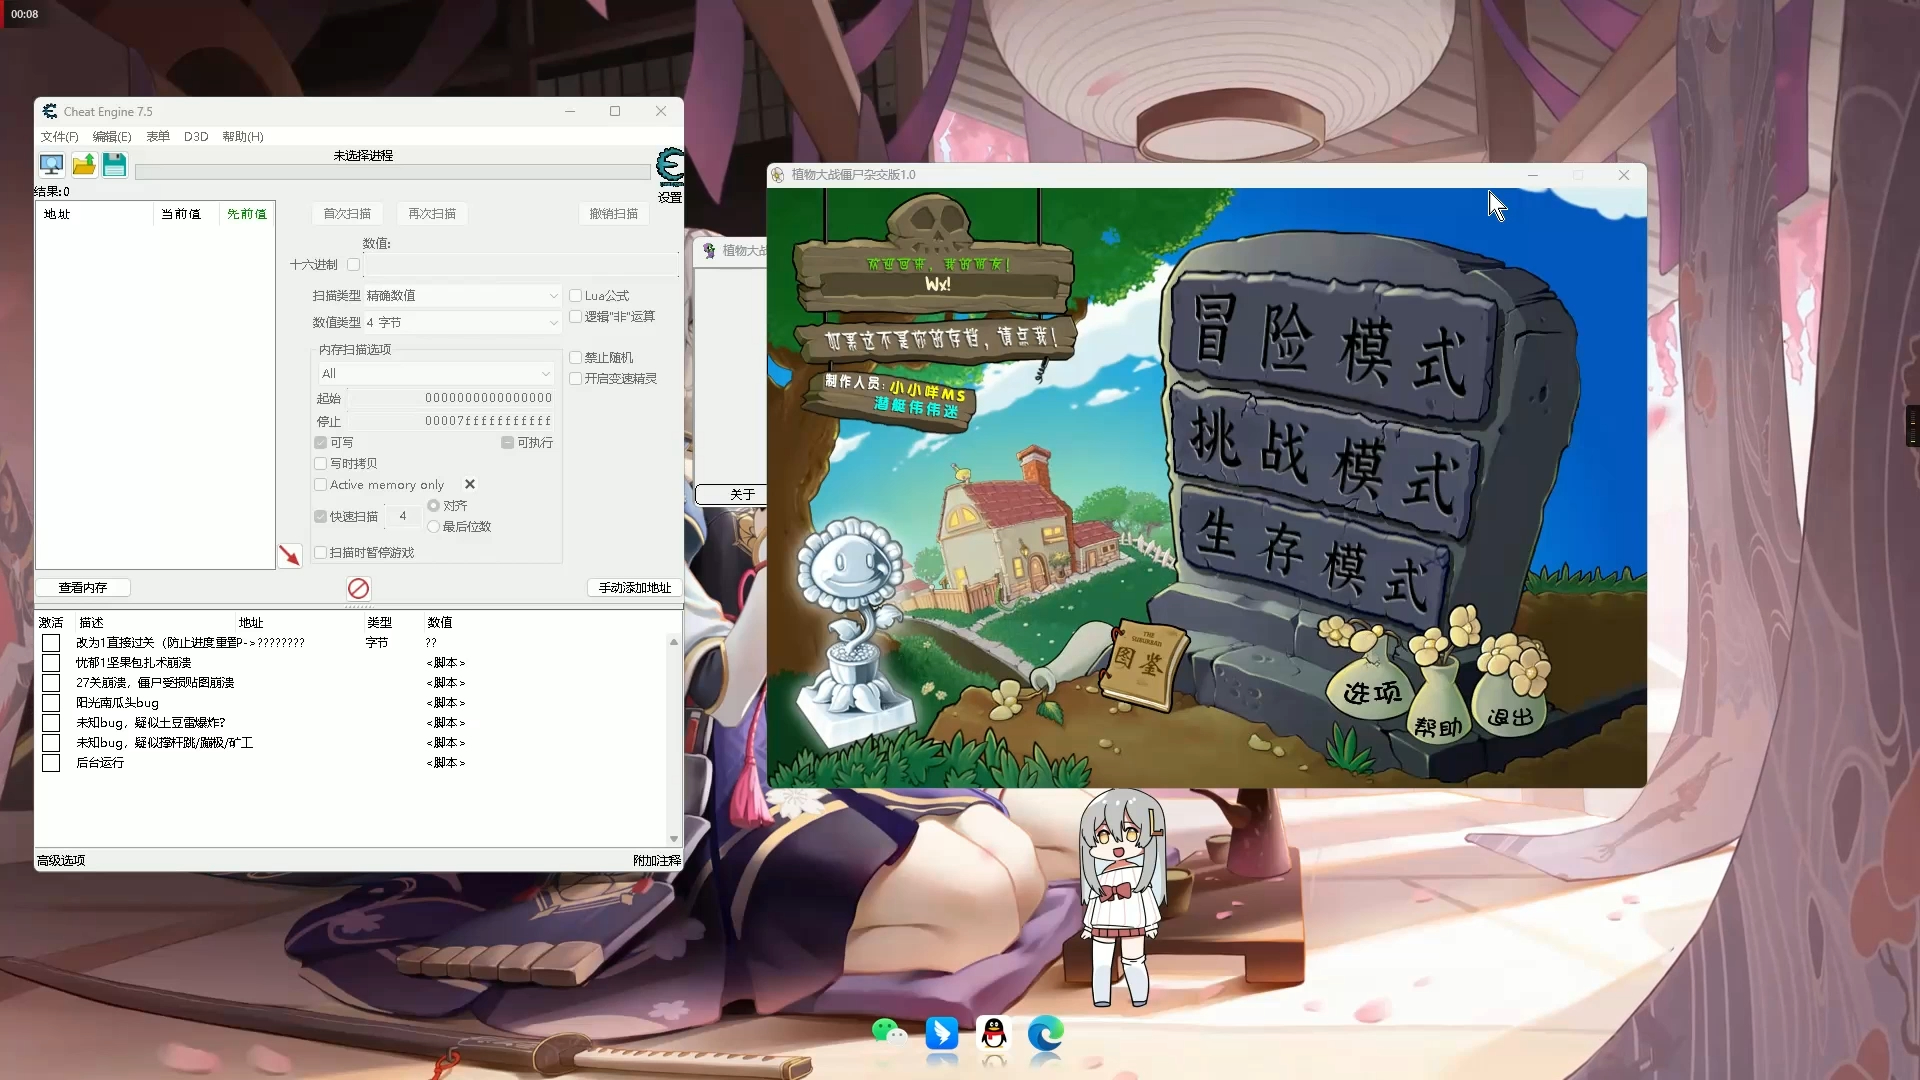1920x1080 pixels.
Task: Select 生存模式 survival mode on tombstone
Action: [x=1312, y=558]
